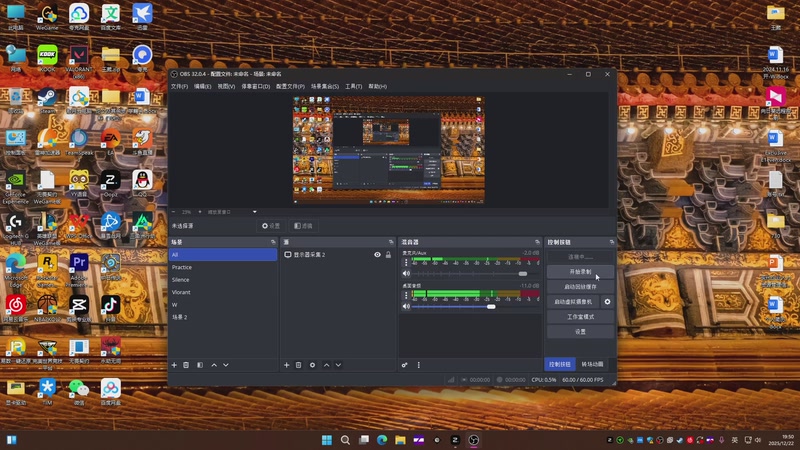Move source up with arrow

[327, 365]
